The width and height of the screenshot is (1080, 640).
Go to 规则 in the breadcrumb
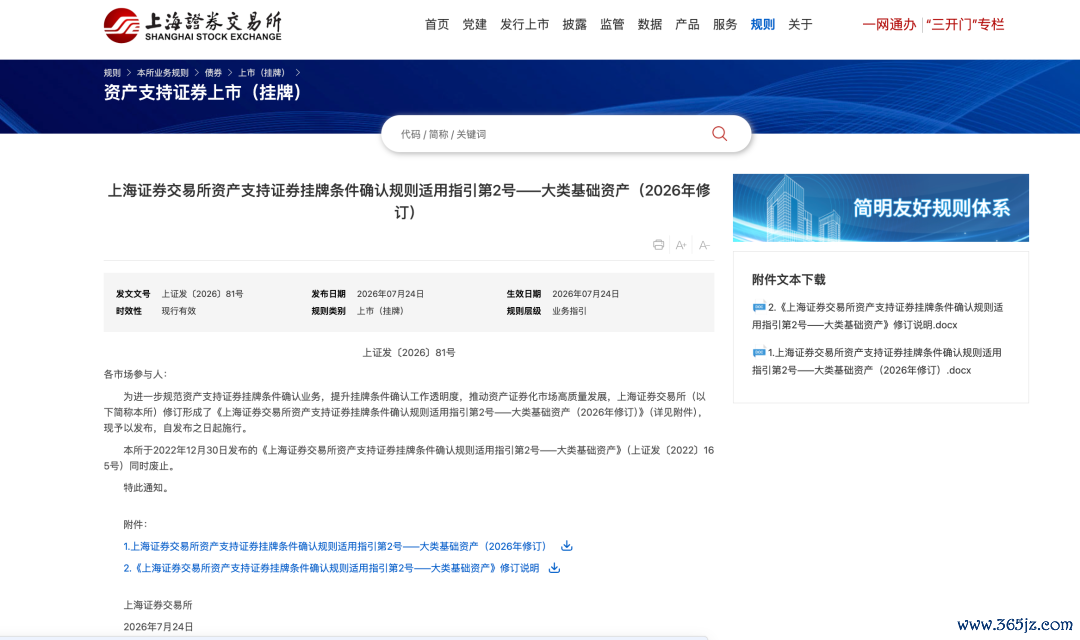(112, 72)
